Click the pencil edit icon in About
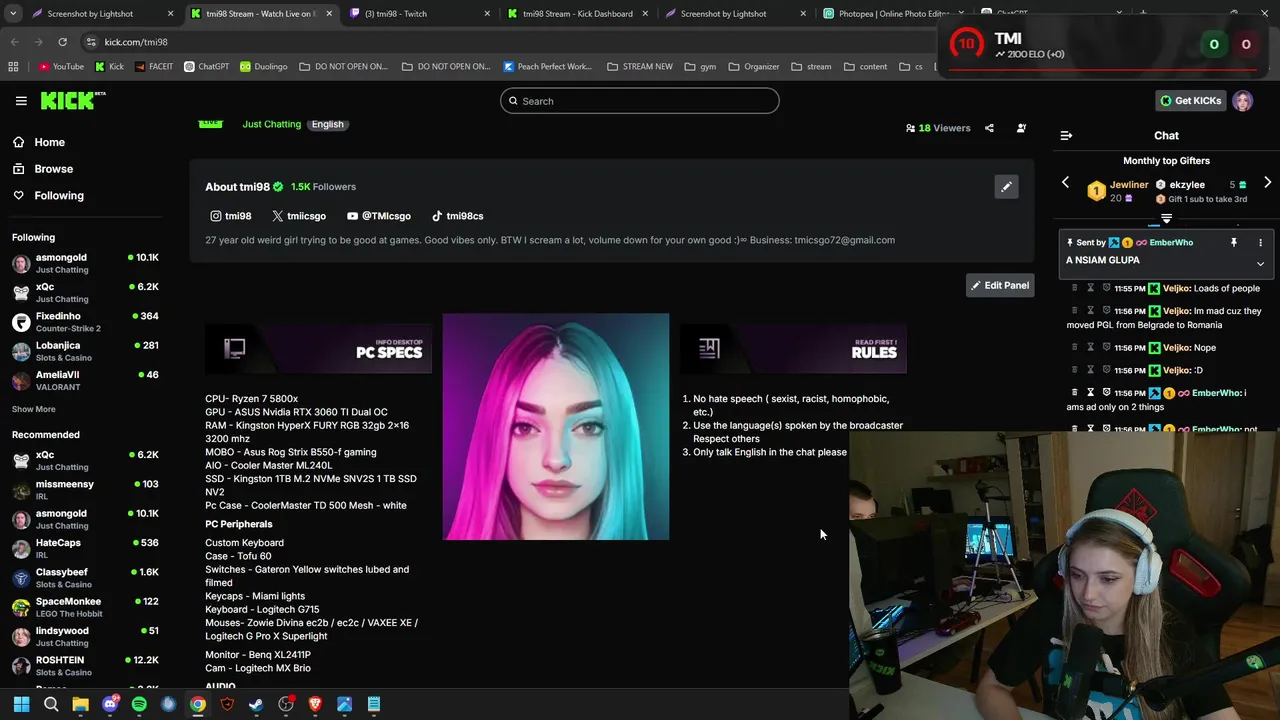Screen dimensions: 1280x720 1006,187
